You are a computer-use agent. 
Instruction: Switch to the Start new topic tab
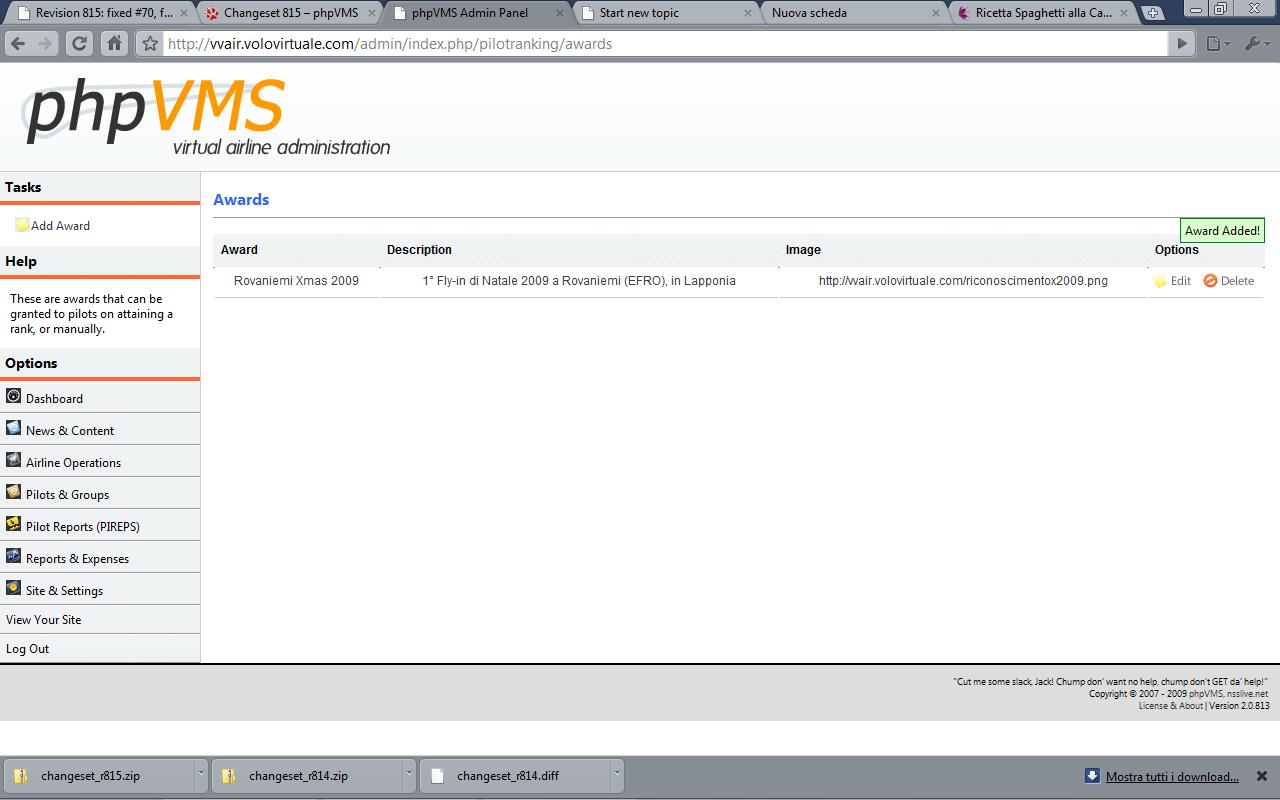click(x=667, y=13)
